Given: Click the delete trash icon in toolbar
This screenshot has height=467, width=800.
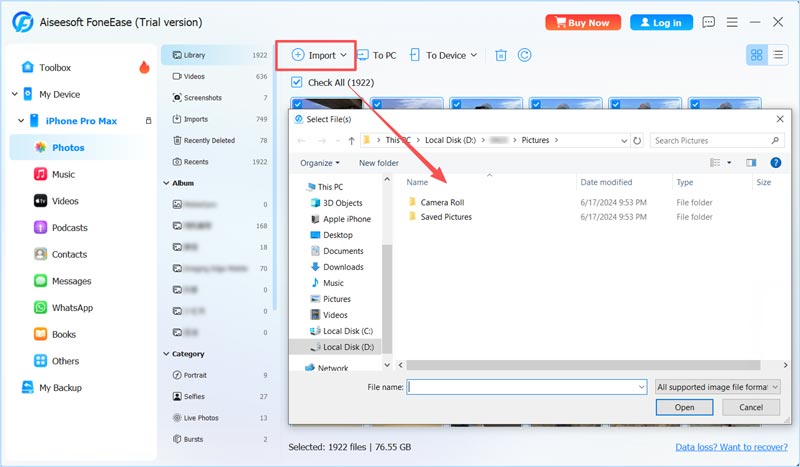Looking at the screenshot, I should [501, 55].
